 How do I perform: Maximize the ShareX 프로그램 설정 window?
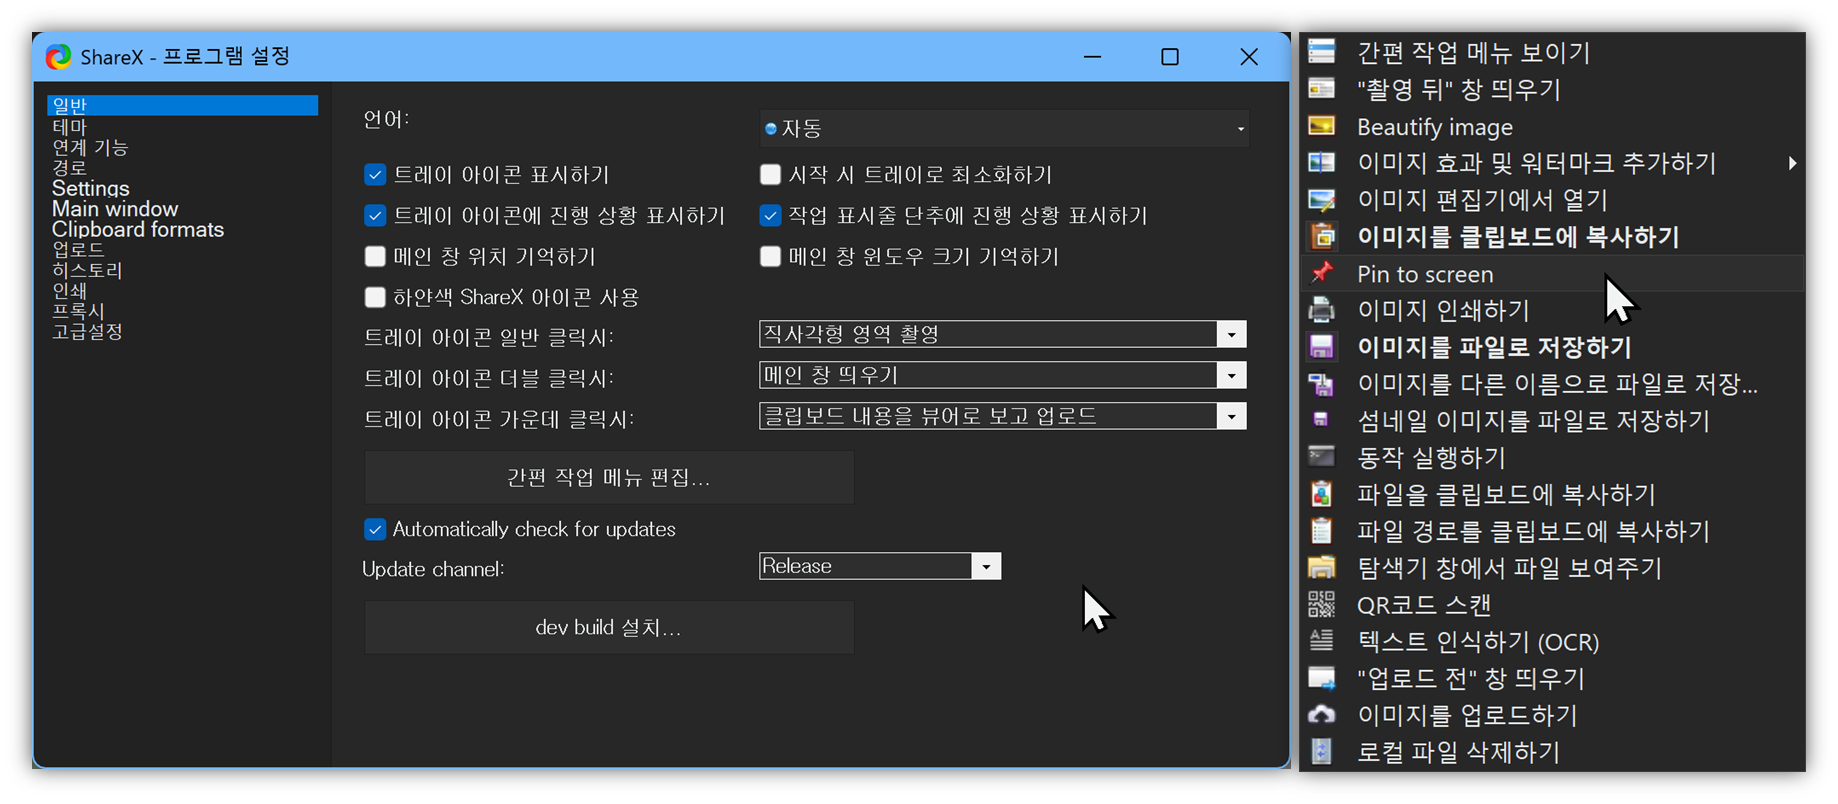coord(1170,57)
